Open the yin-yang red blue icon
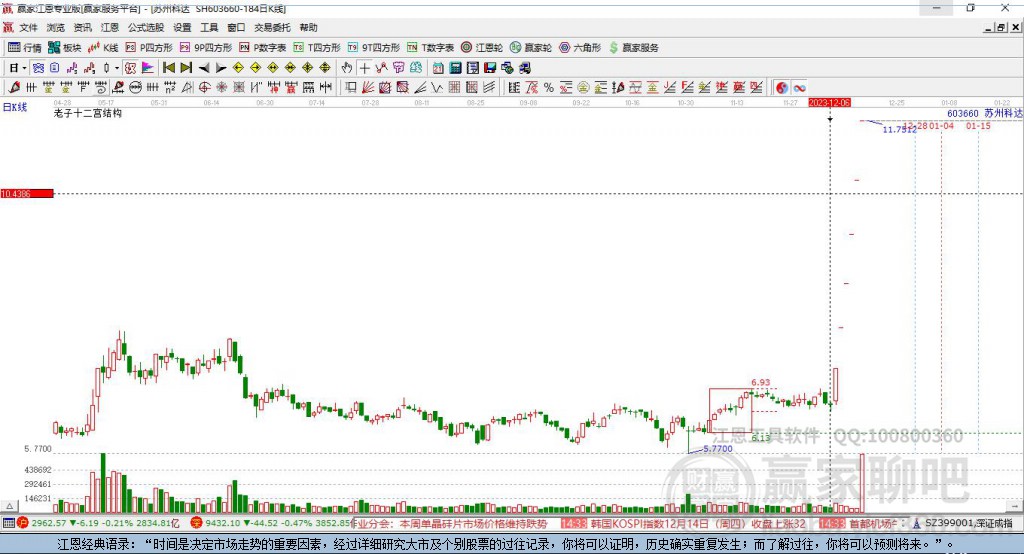Viewport: 1024px width, 554px height. 782,88
